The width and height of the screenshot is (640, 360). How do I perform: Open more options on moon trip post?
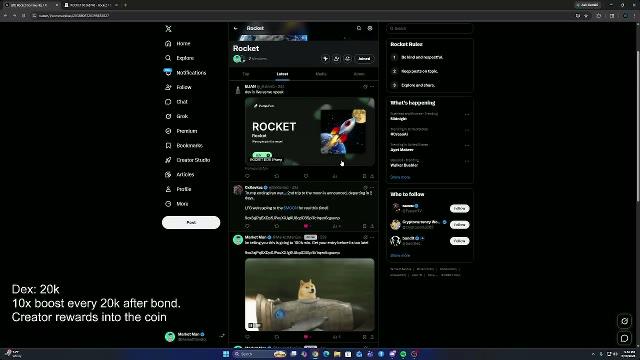point(372,188)
